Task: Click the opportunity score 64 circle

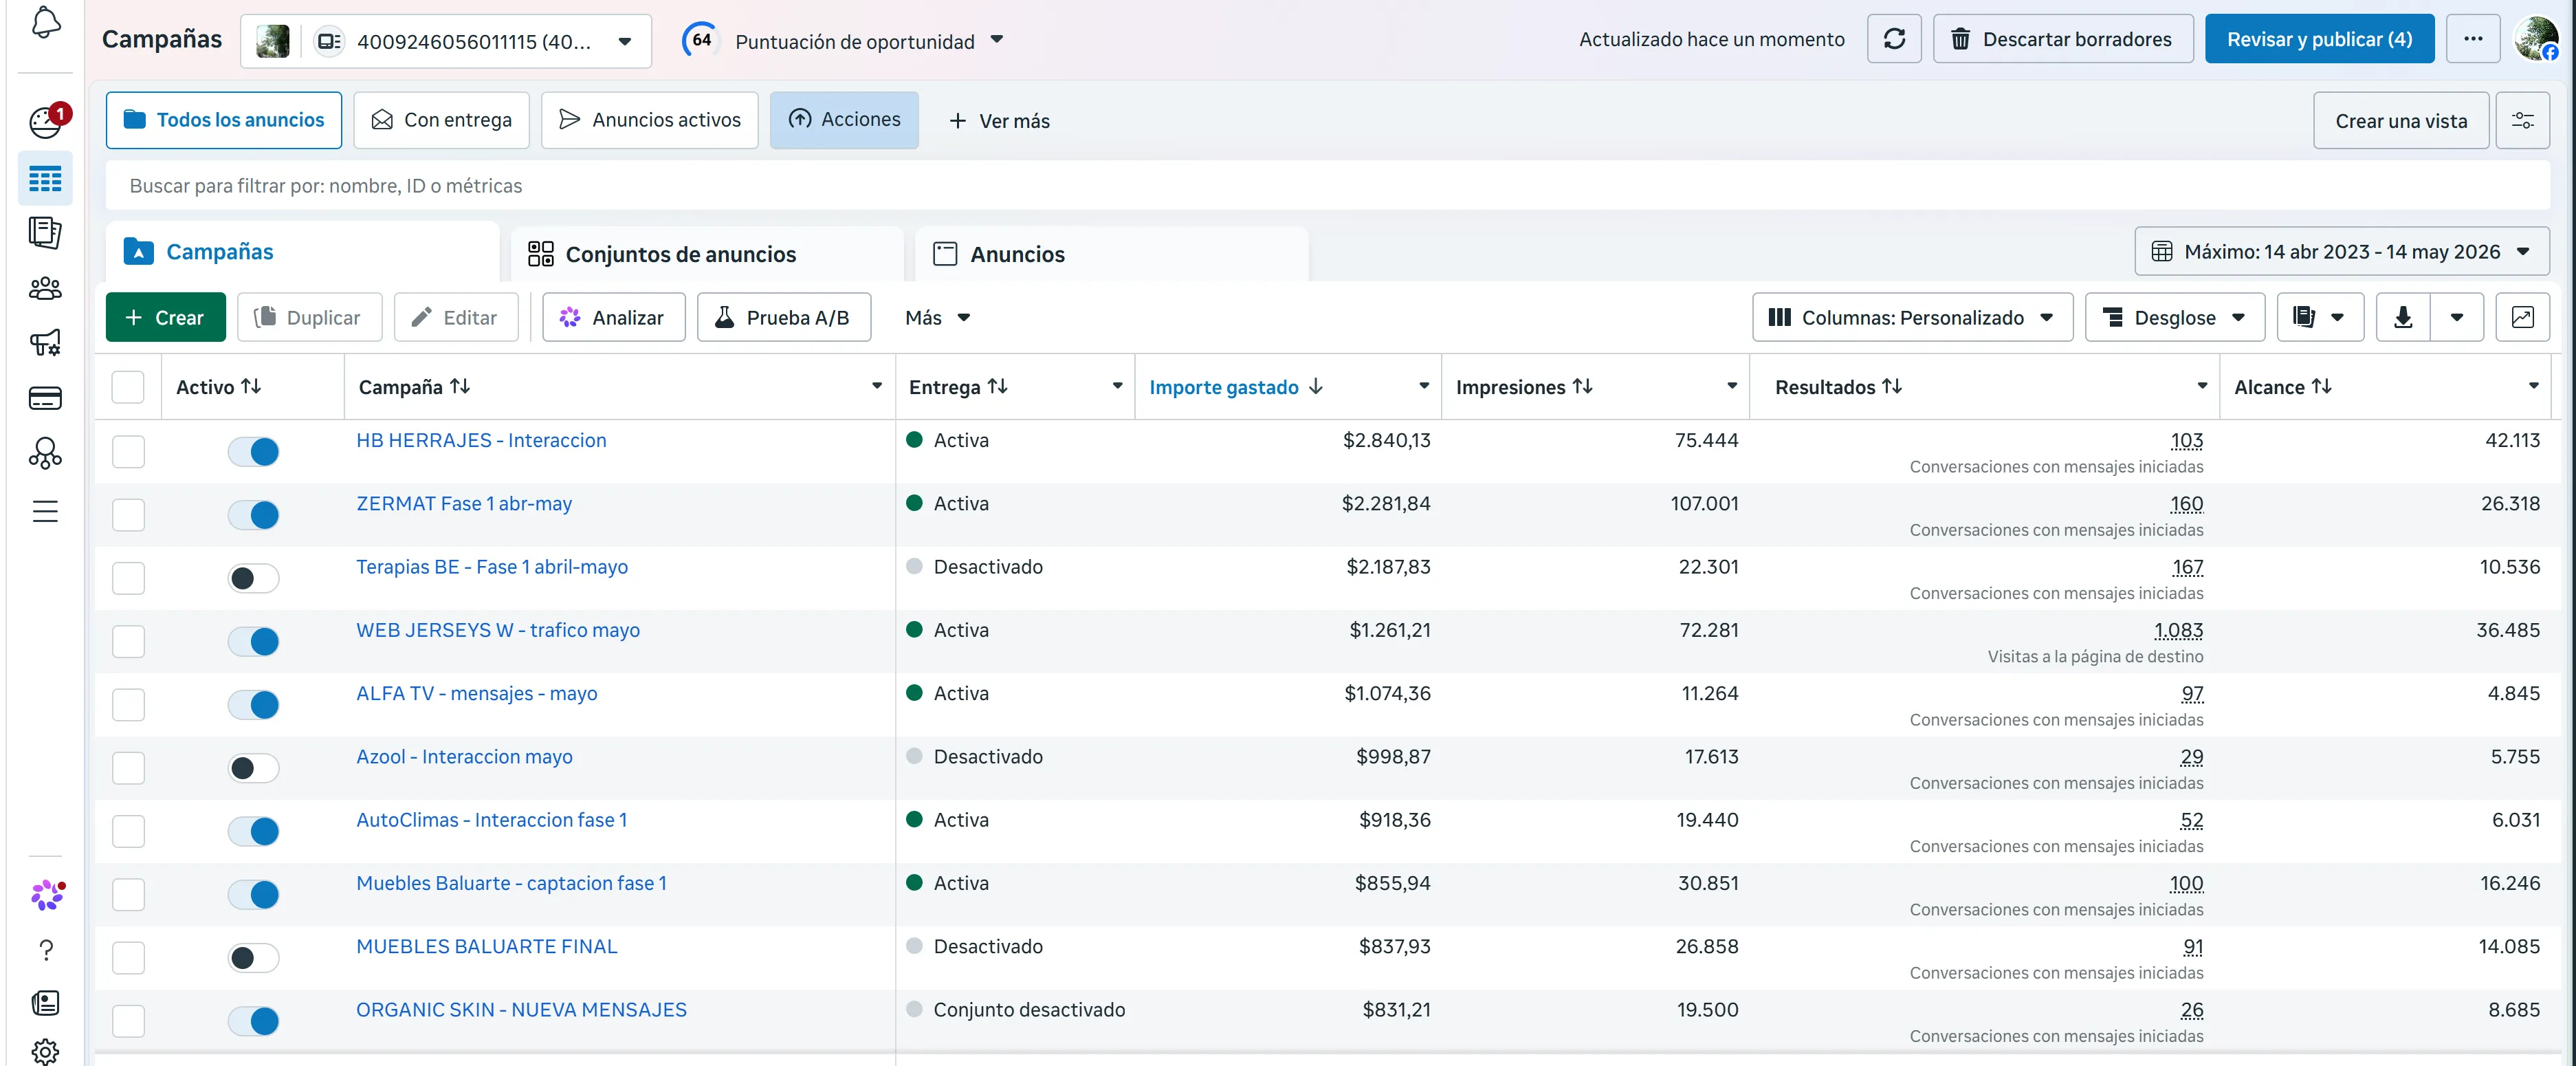Action: 701,40
